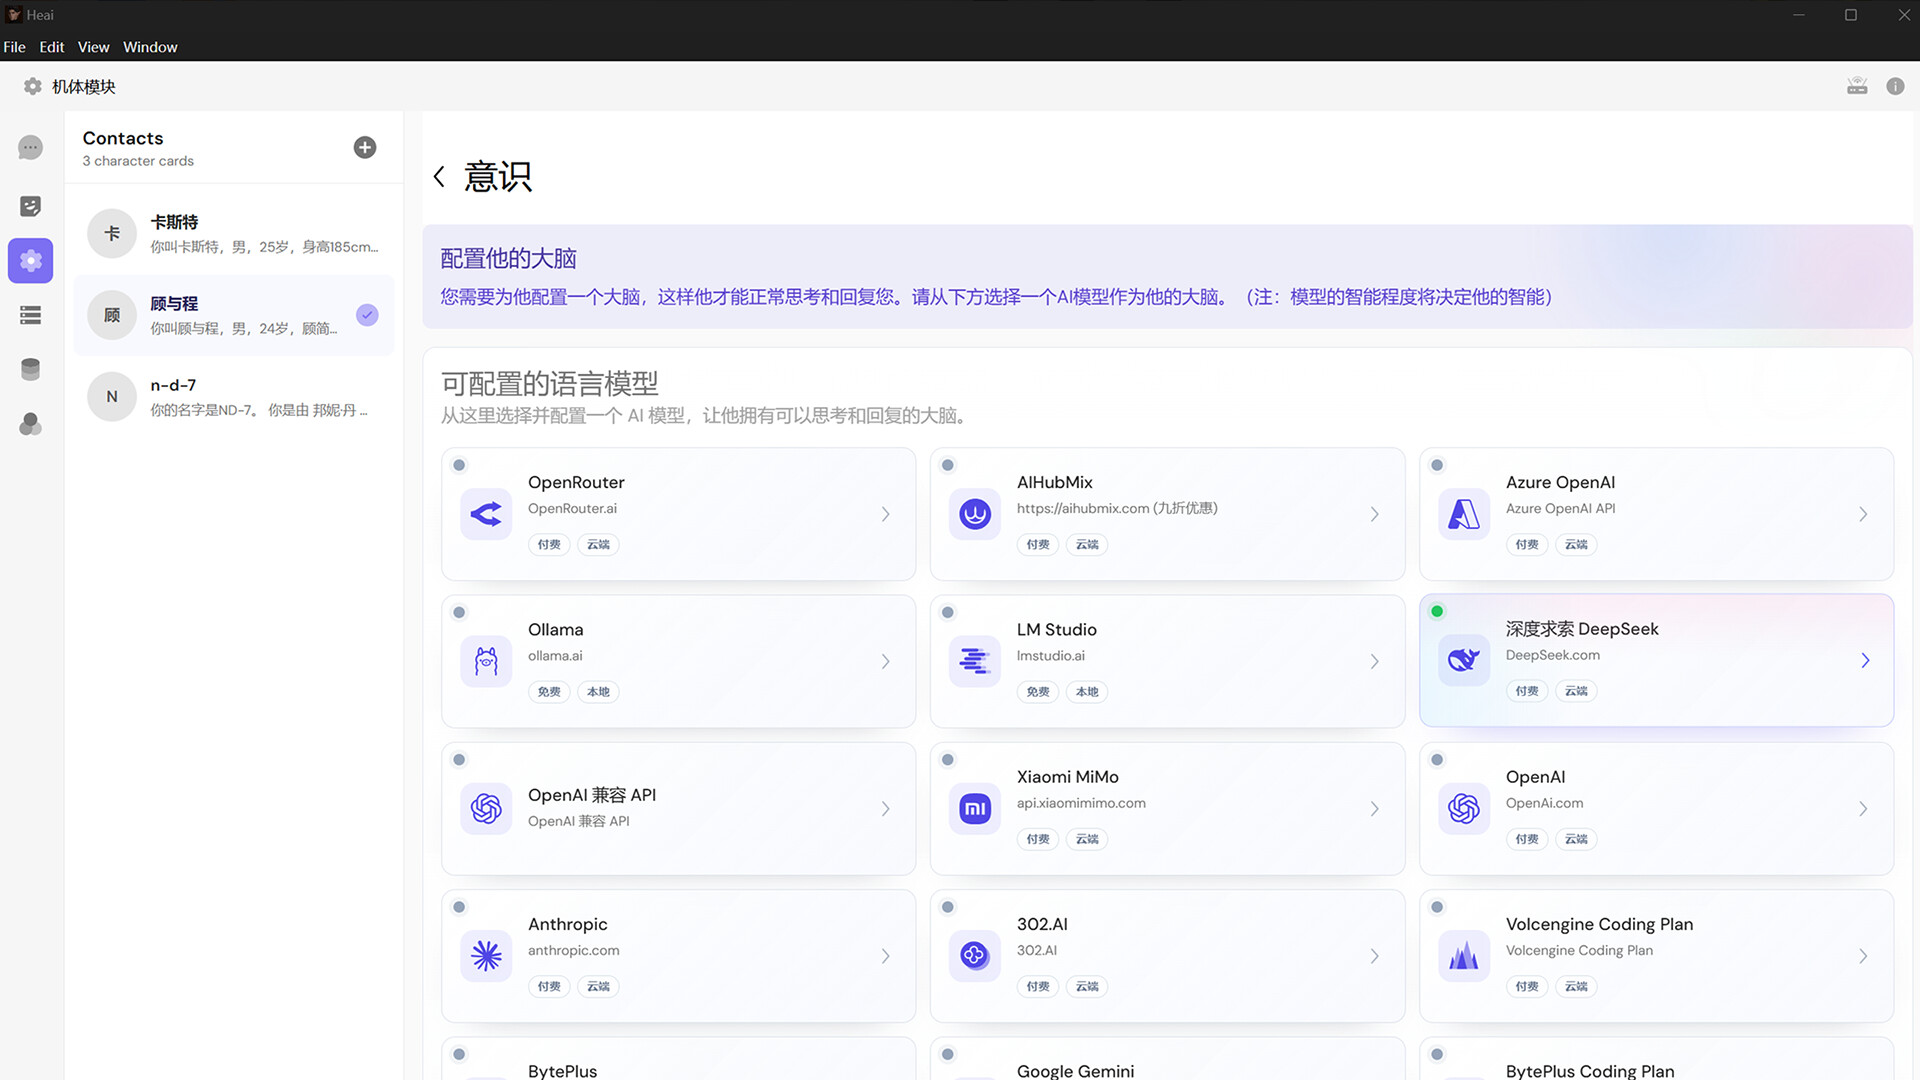Viewport: 1920px width, 1080px height.
Task: Expand the Anthropic card chevron
Action: [x=886, y=956]
